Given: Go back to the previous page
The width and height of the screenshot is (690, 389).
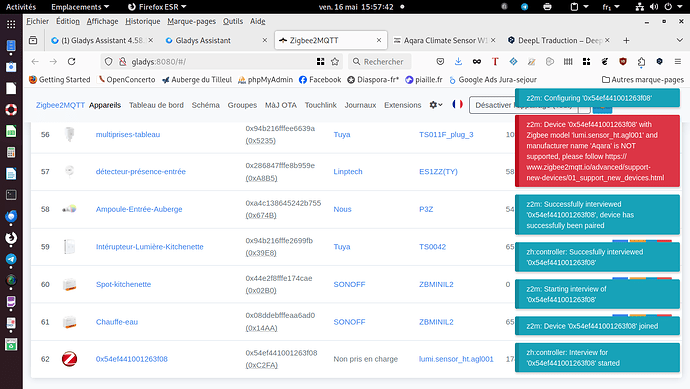Looking at the screenshot, I should [x=35, y=62].
